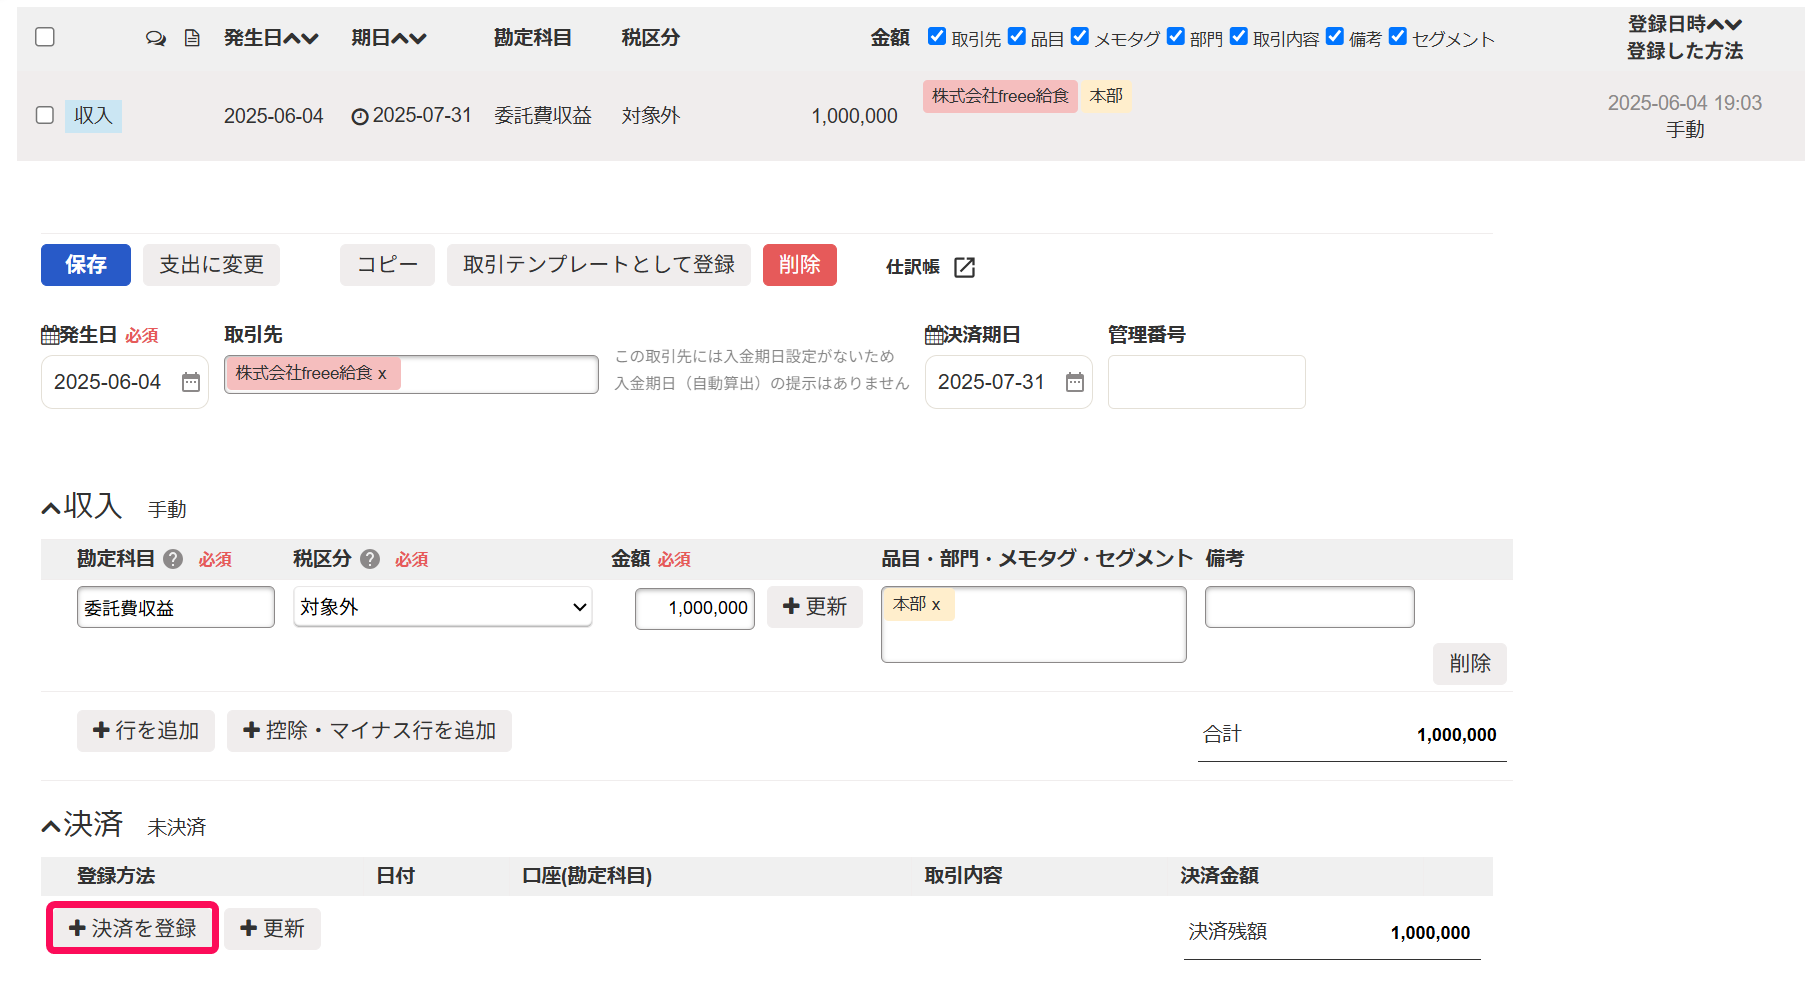1819x1004 pixels.
Task: Click the 勘定科目 委託費収益 input field
Action: click(x=176, y=607)
